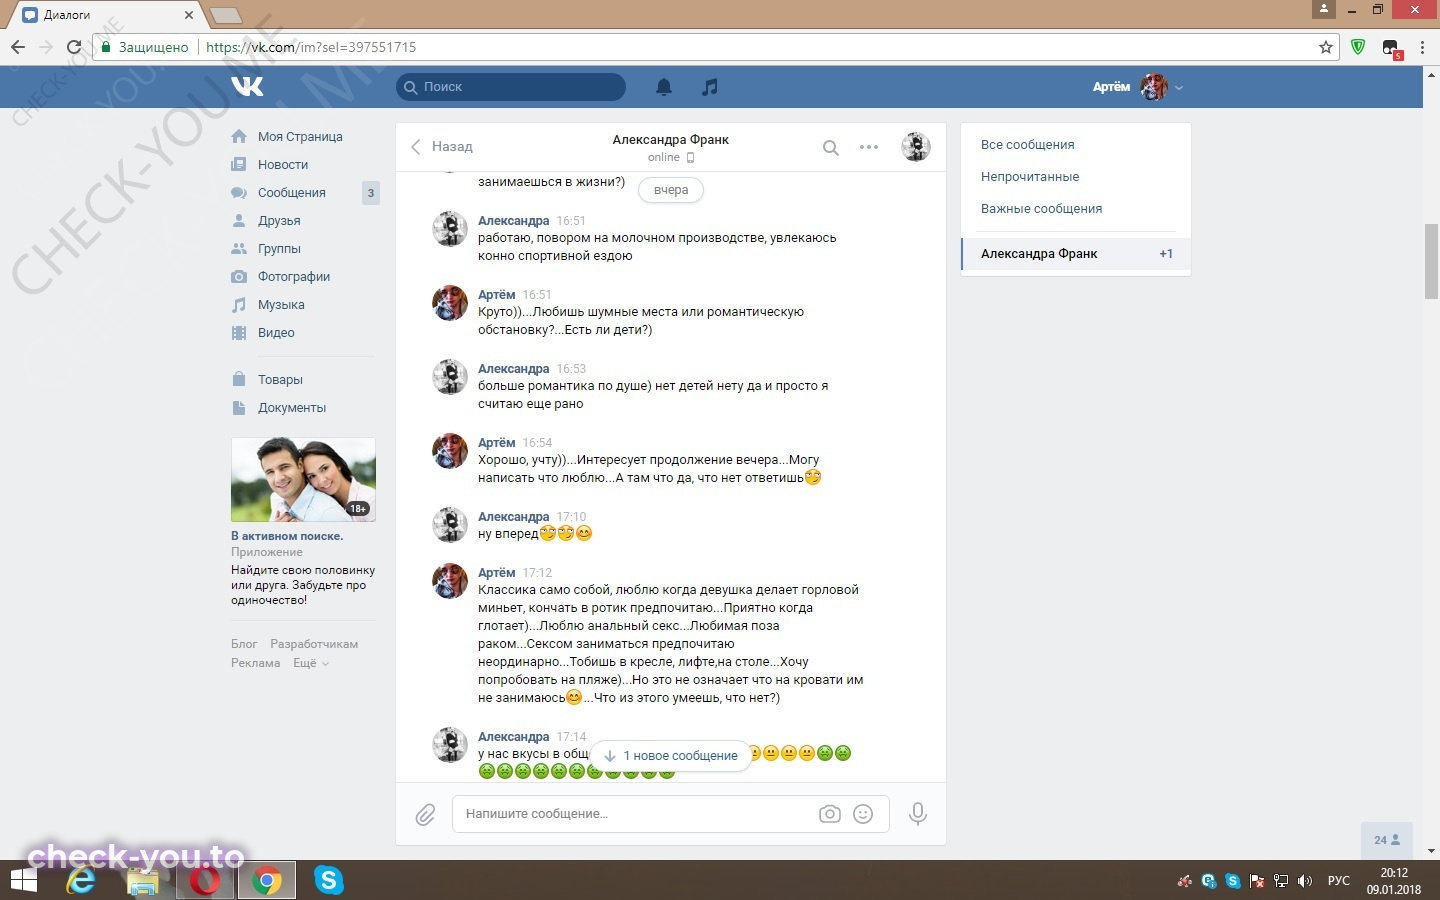
Task: Open Друзья in sidebar
Action: click(x=279, y=221)
